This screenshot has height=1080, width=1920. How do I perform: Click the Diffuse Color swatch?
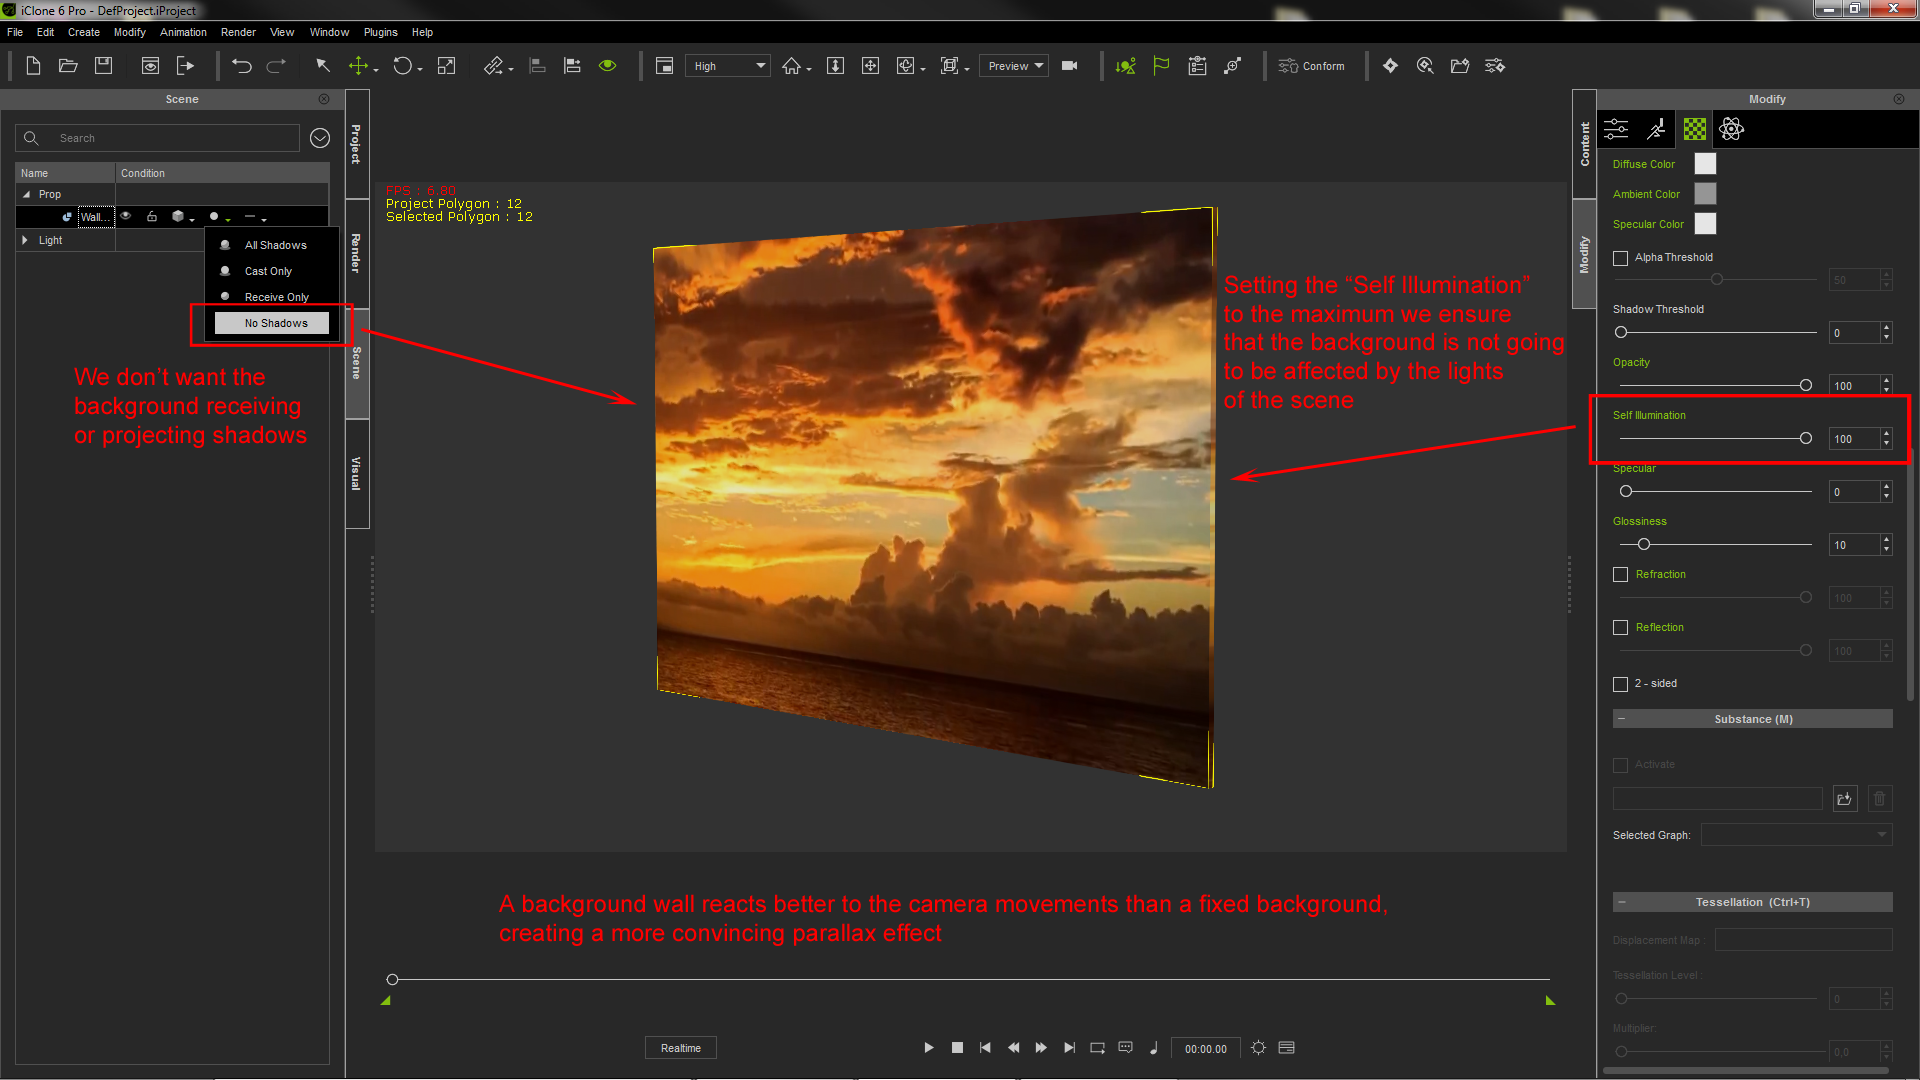tap(1706, 164)
